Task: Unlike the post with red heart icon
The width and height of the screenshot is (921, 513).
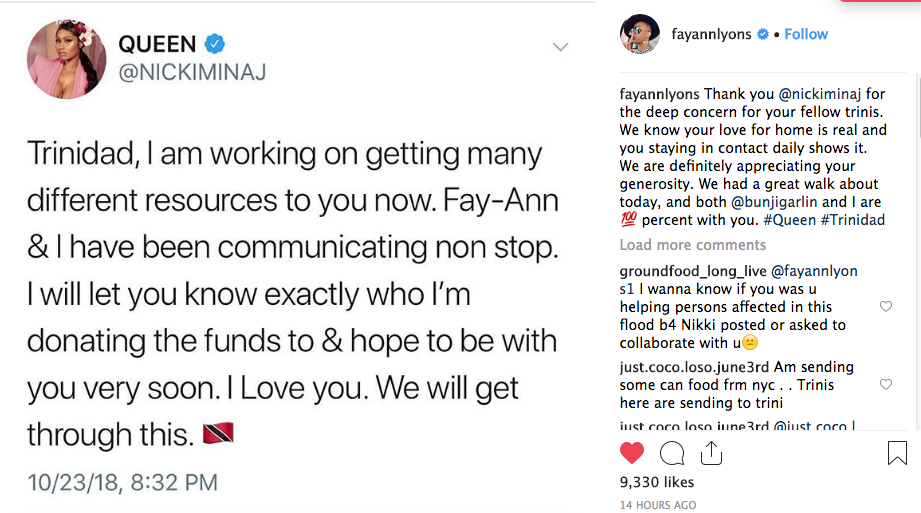Action: [x=632, y=454]
